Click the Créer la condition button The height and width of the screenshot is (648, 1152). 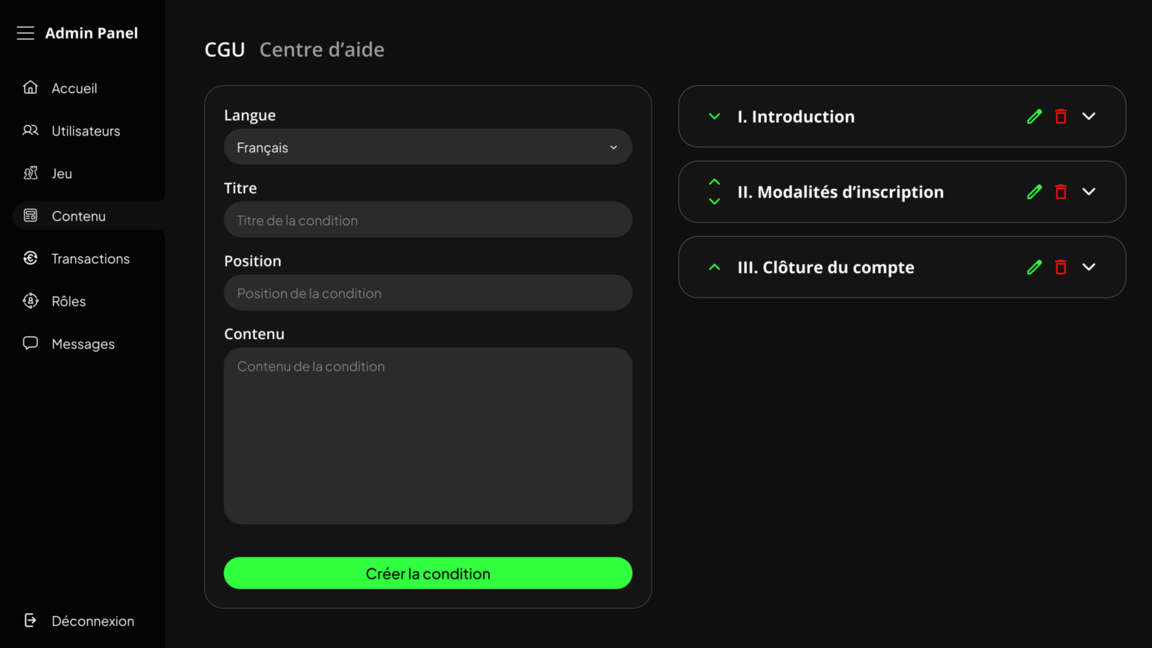pos(428,573)
